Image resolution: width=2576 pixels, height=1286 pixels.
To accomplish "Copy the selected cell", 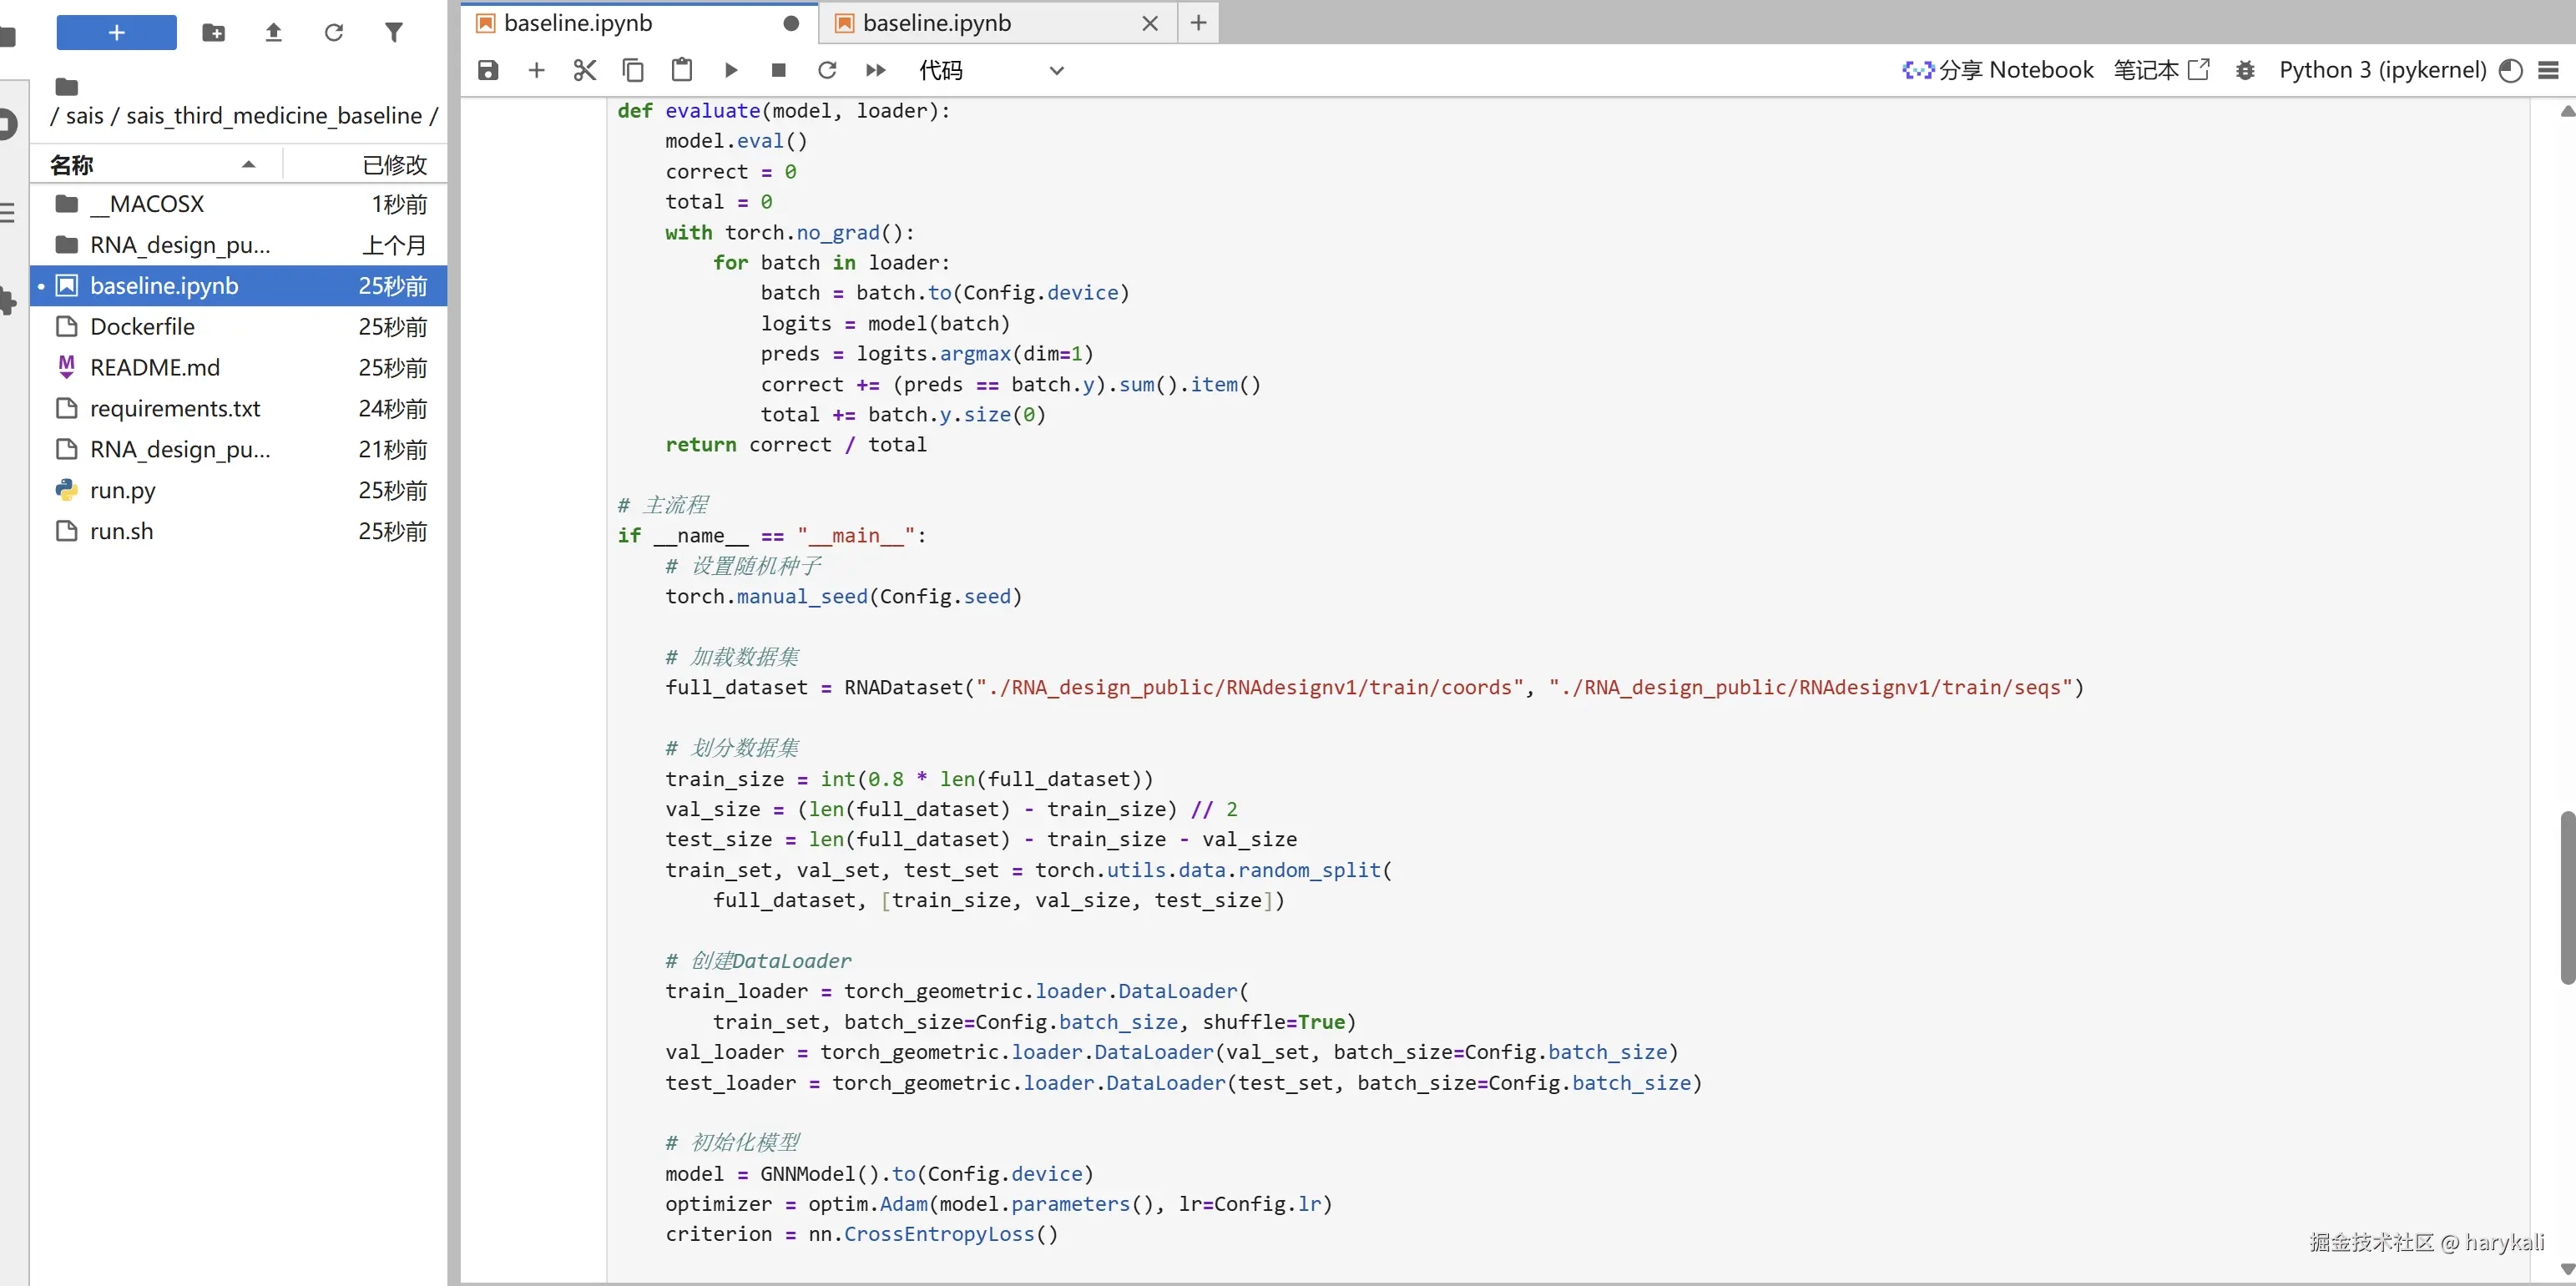I will pos(632,70).
